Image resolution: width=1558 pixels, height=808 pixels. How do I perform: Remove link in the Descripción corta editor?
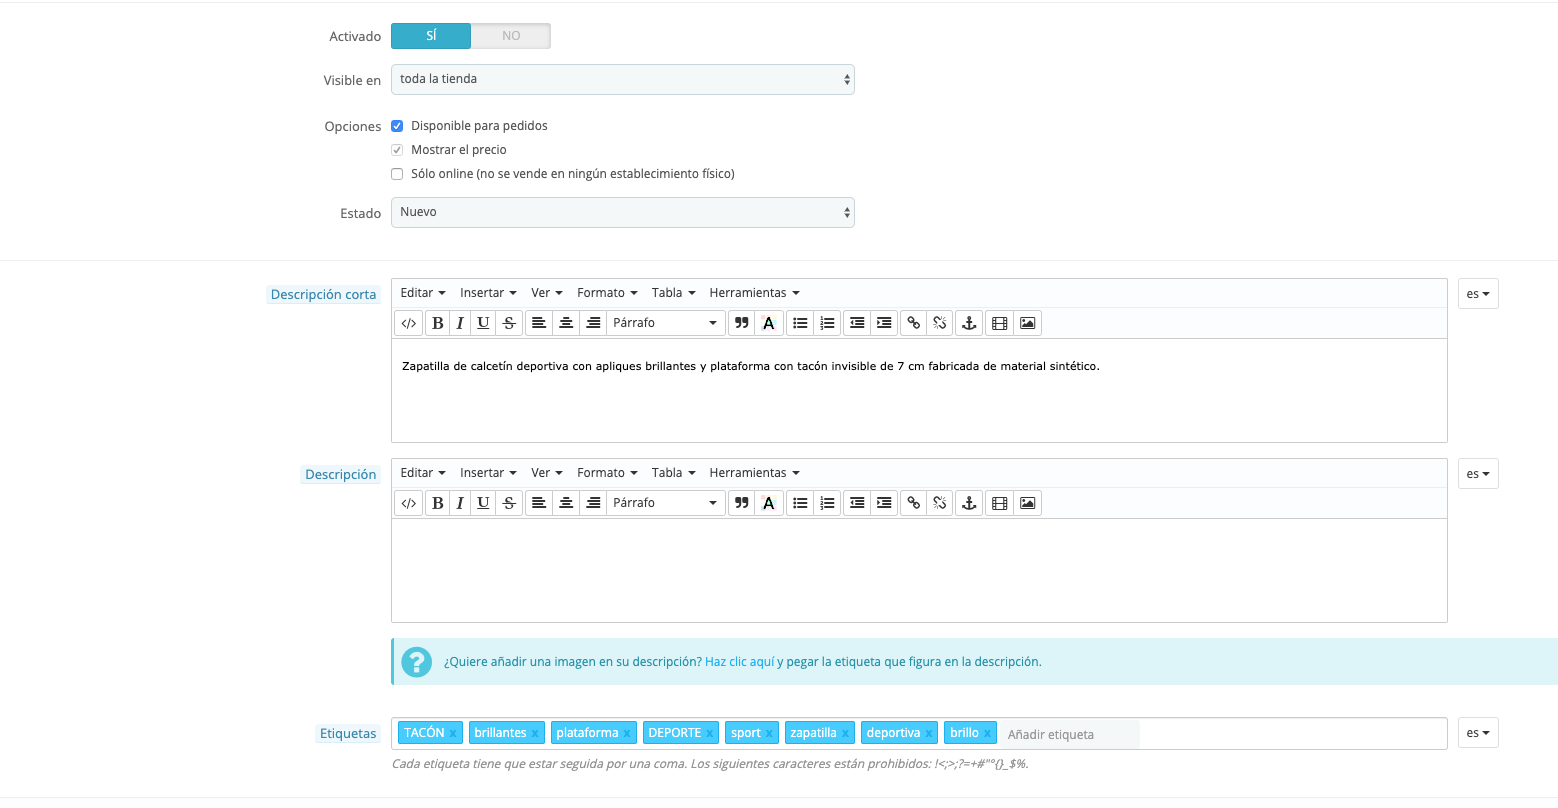click(x=939, y=323)
